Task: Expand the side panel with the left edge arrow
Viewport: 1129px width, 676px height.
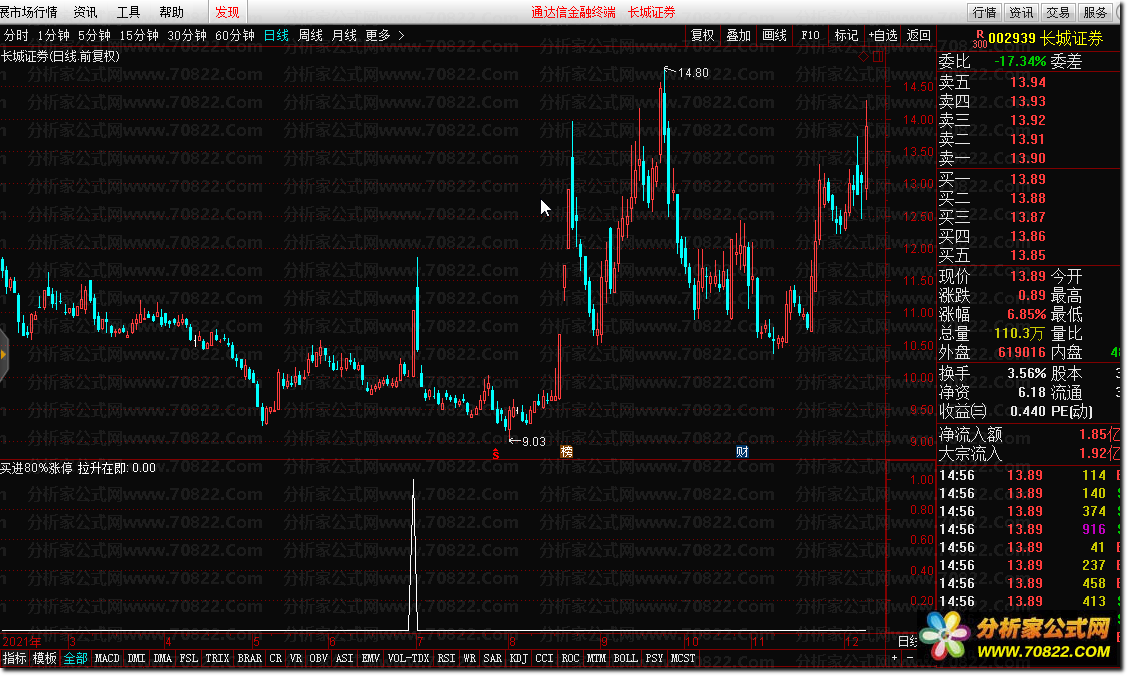Action: coord(4,354)
